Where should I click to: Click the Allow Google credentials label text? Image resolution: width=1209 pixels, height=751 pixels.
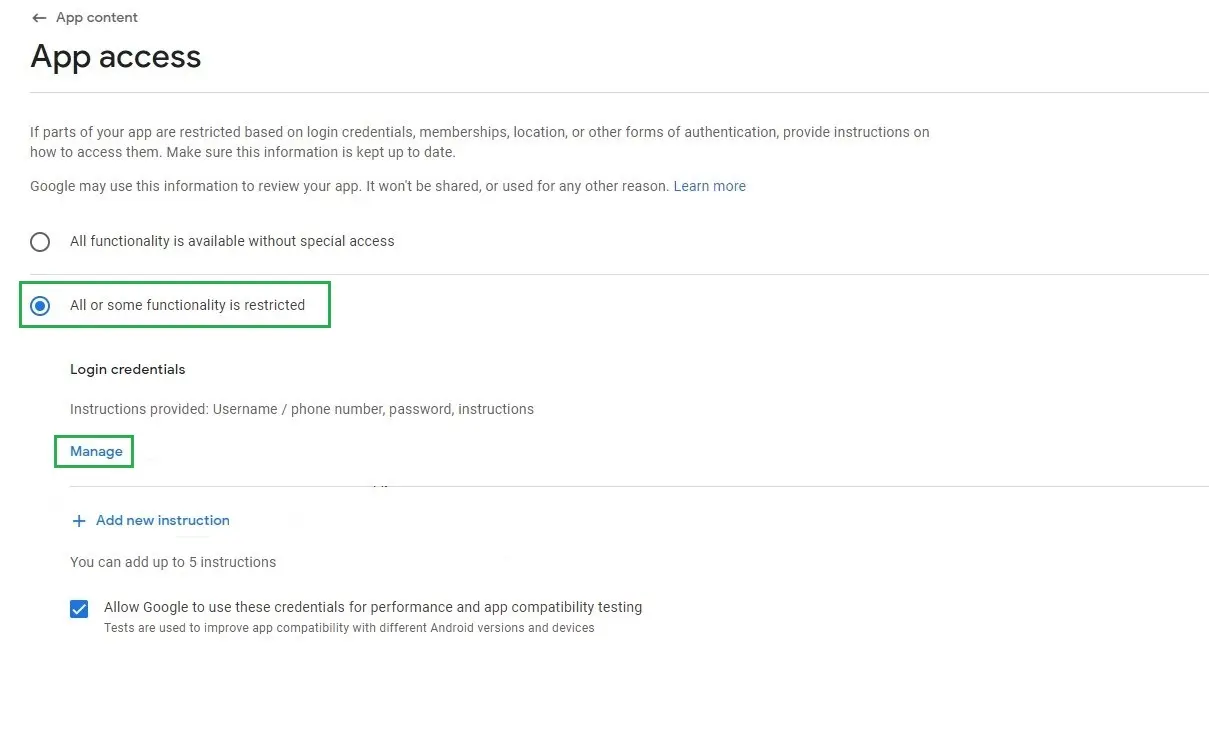pyautogui.click(x=373, y=607)
